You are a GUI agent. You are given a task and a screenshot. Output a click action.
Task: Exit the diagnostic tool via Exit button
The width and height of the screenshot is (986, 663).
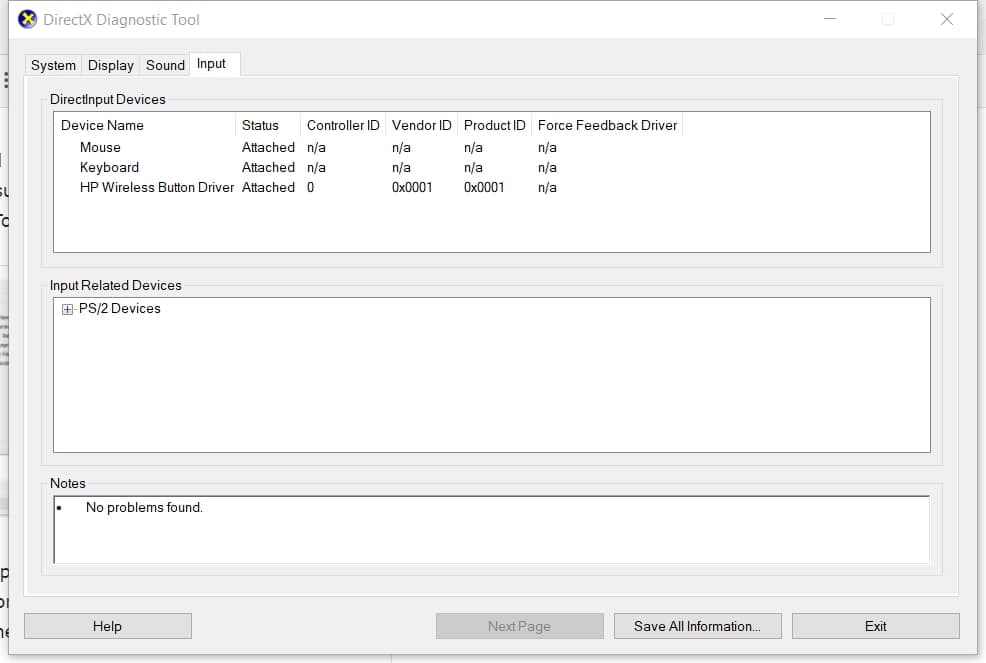pyautogui.click(x=875, y=626)
